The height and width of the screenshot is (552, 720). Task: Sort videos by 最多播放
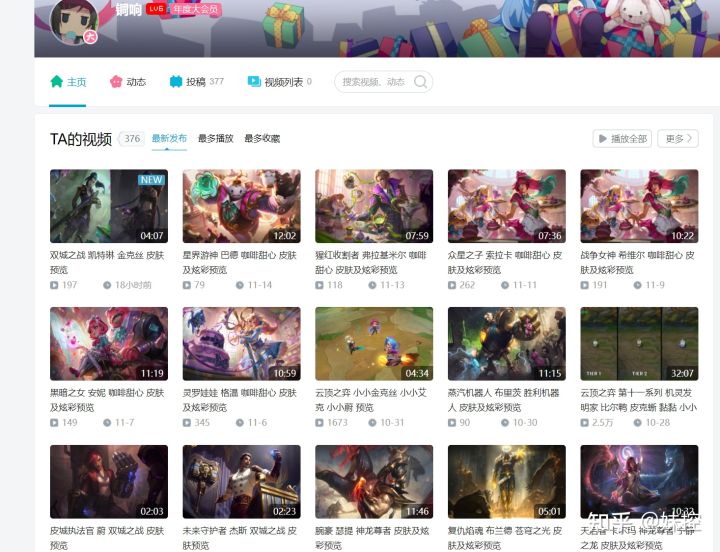pyautogui.click(x=216, y=138)
